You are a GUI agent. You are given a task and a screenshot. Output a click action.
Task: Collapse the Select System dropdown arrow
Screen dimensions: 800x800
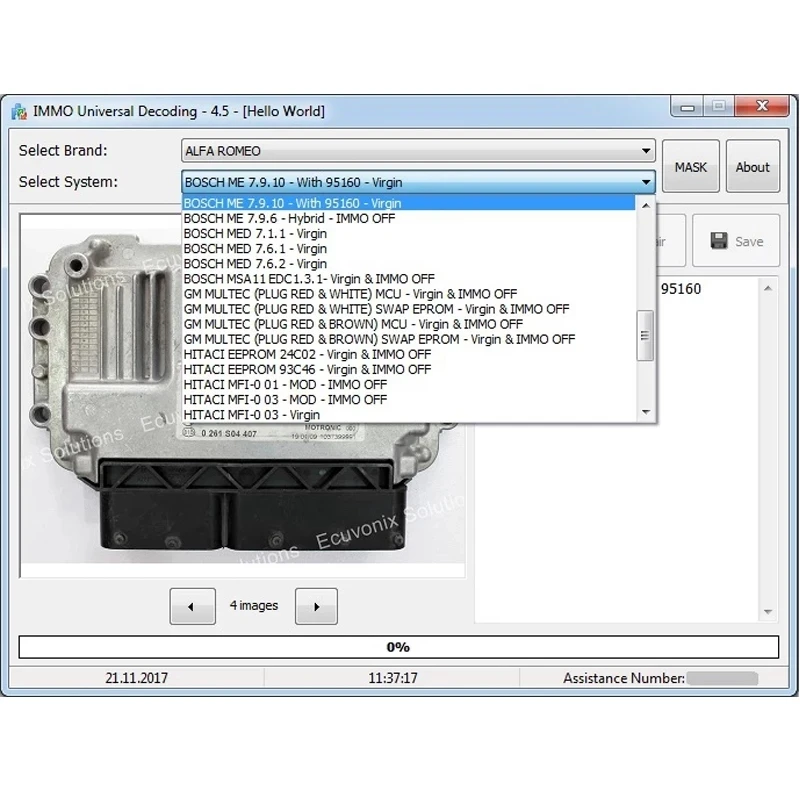point(646,182)
